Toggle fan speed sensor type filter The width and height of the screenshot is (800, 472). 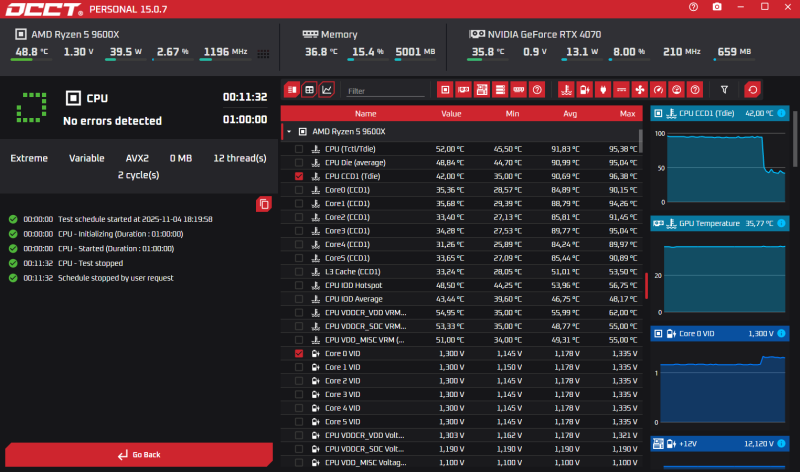(639, 90)
